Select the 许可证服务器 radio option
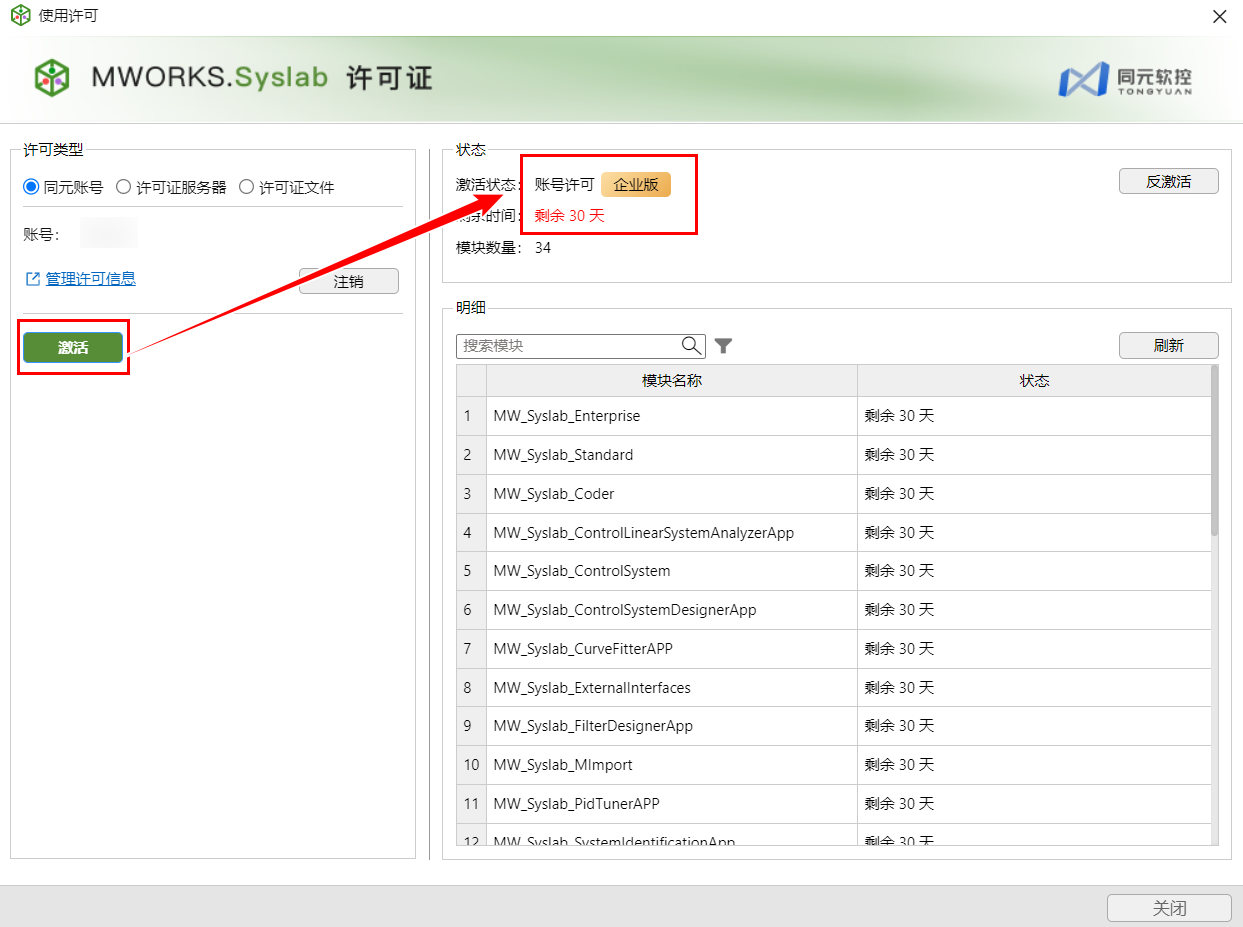Image resolution: width=1243 pixels, height=927 pixels. (124, 187)
